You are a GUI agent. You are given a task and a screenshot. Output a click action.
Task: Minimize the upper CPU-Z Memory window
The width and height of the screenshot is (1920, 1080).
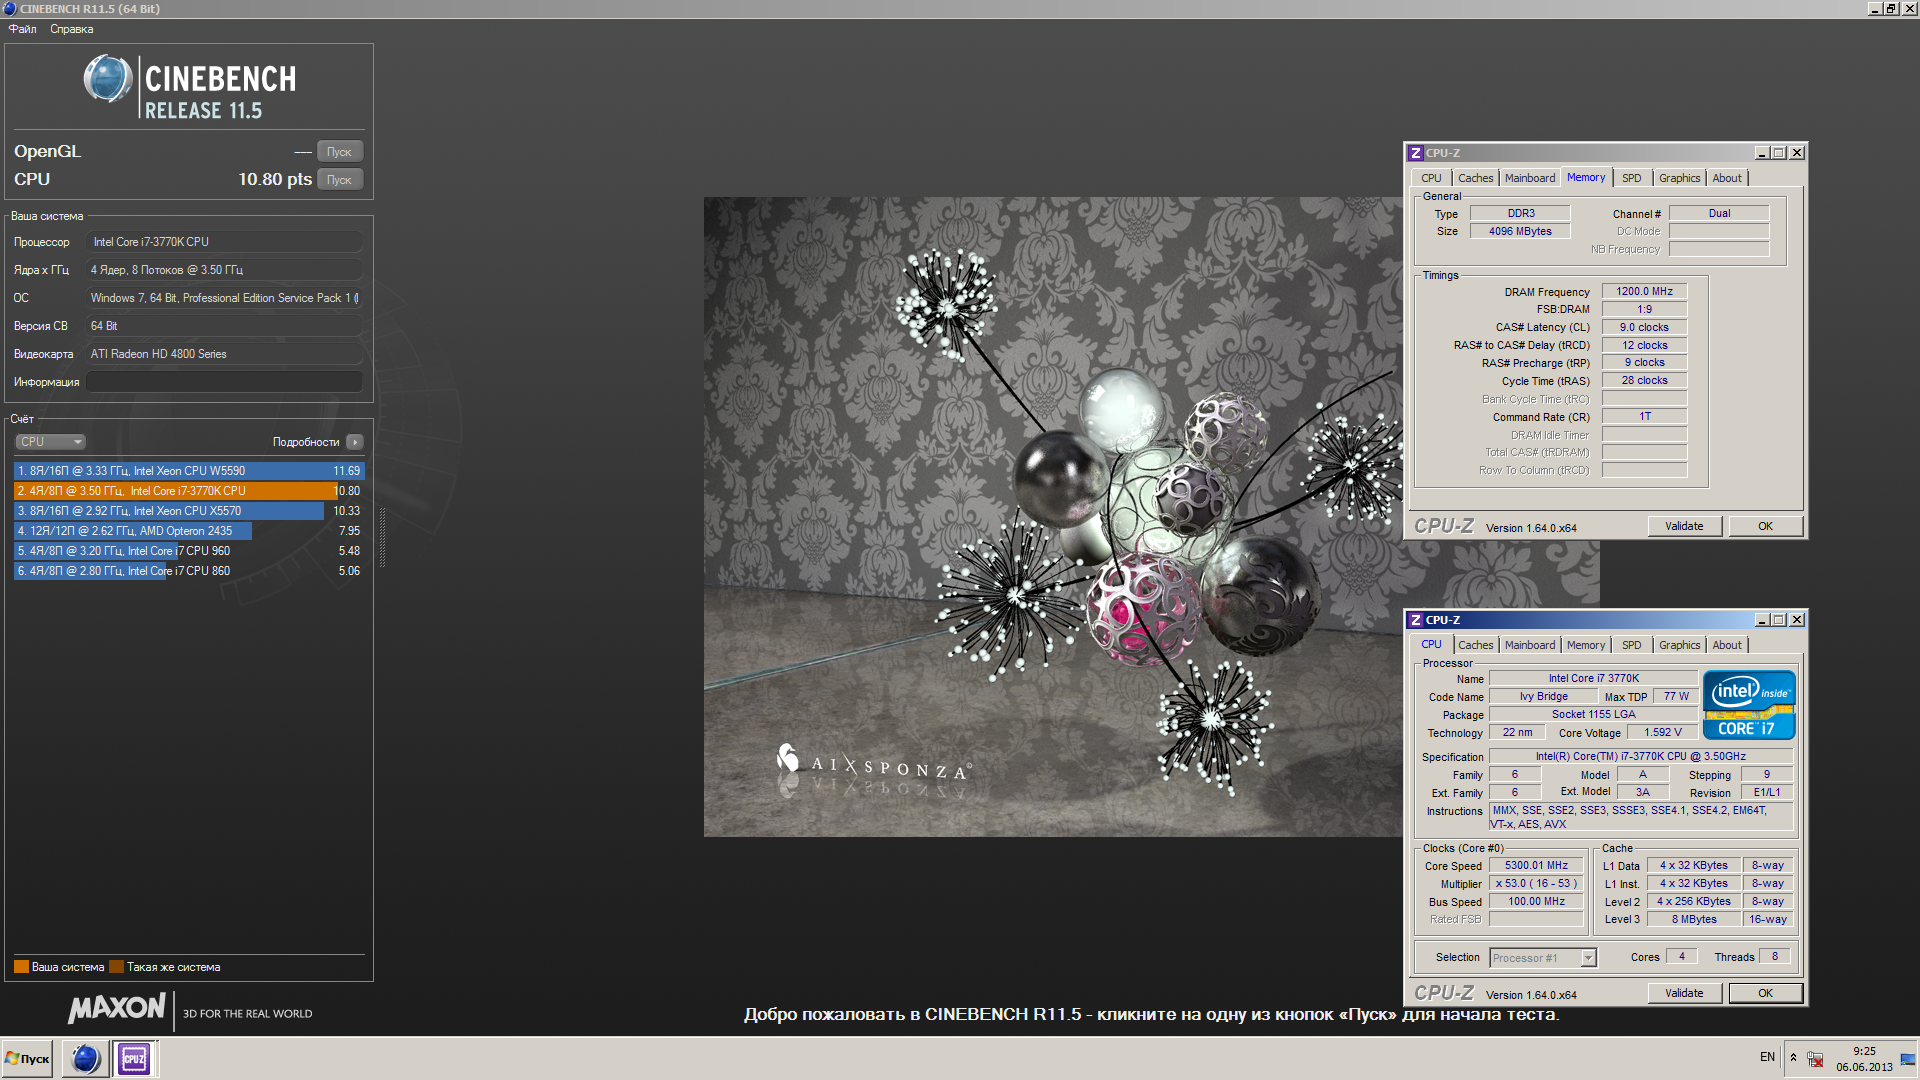1762,153
